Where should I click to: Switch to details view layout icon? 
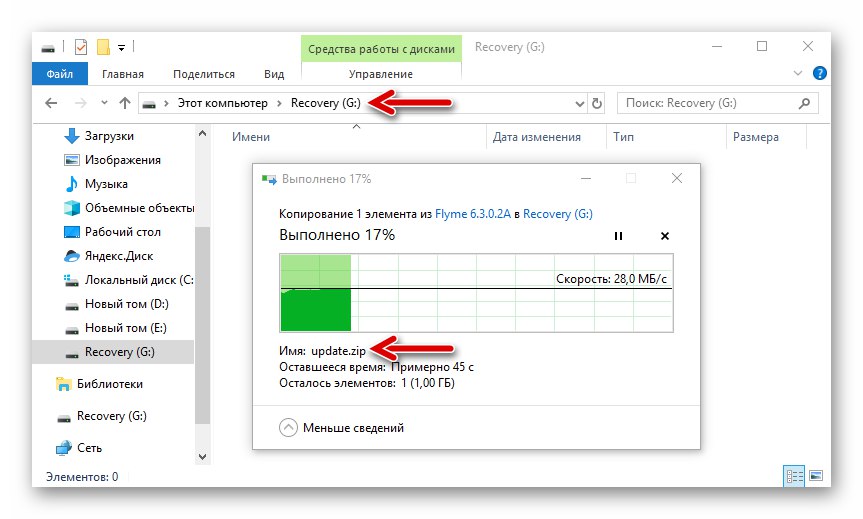(x=794, y=476)
